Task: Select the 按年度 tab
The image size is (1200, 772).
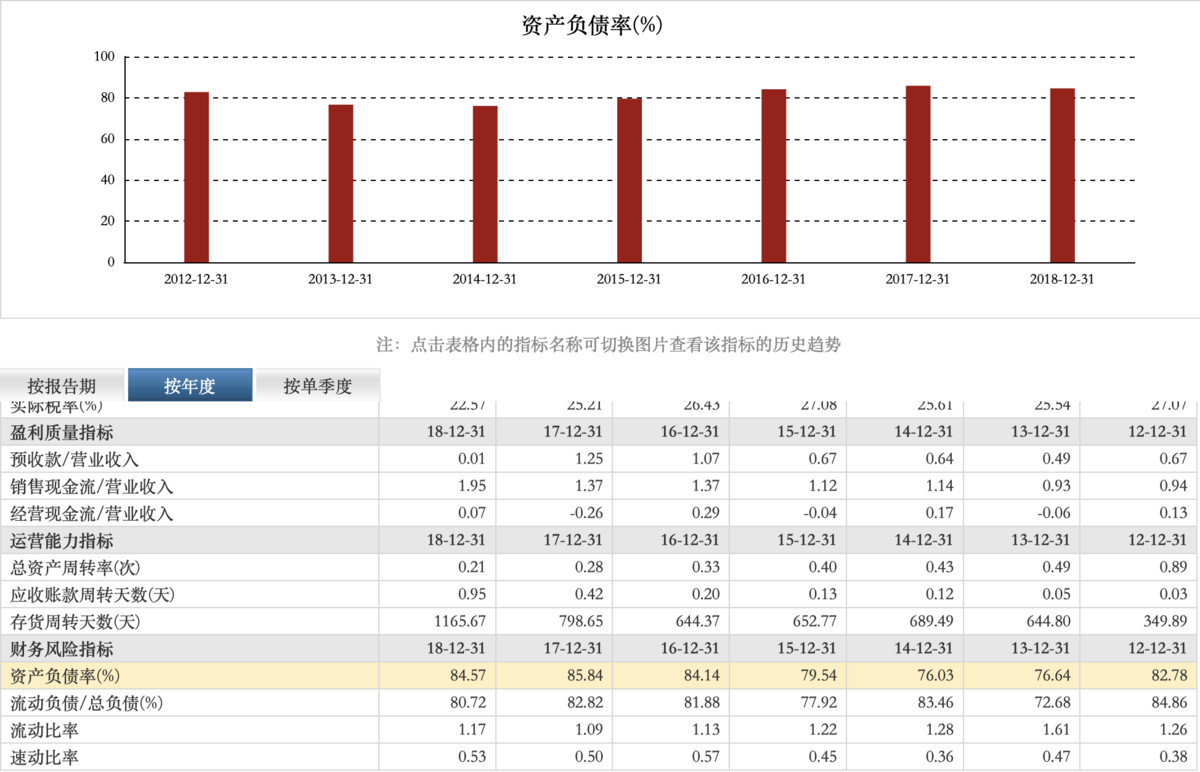Action: pyautogui.click(x=190, y=386)
